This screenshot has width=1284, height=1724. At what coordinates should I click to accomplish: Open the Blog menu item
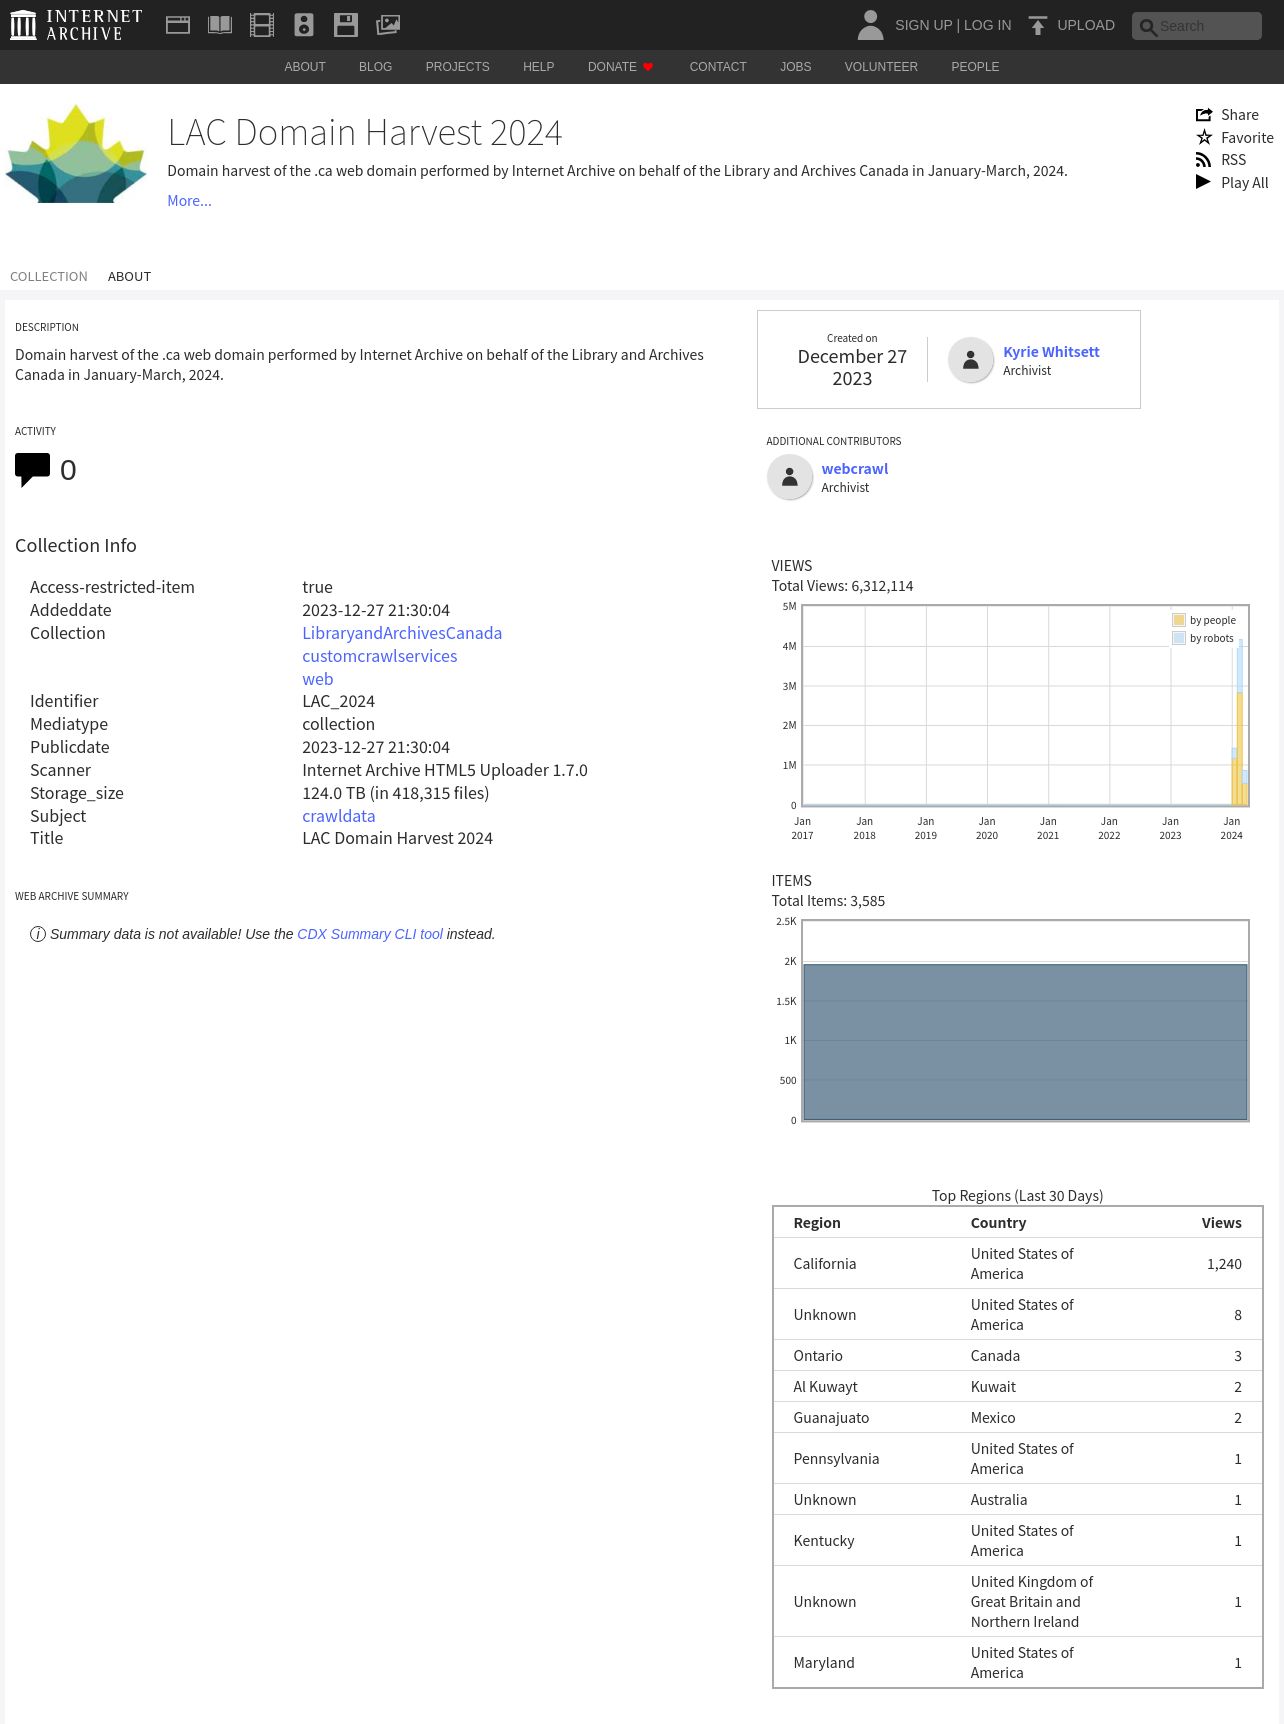(375, 67)
